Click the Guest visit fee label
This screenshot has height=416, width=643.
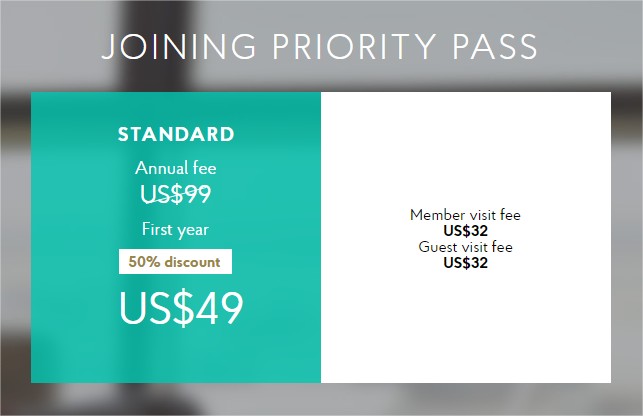(x=465, y=247)
